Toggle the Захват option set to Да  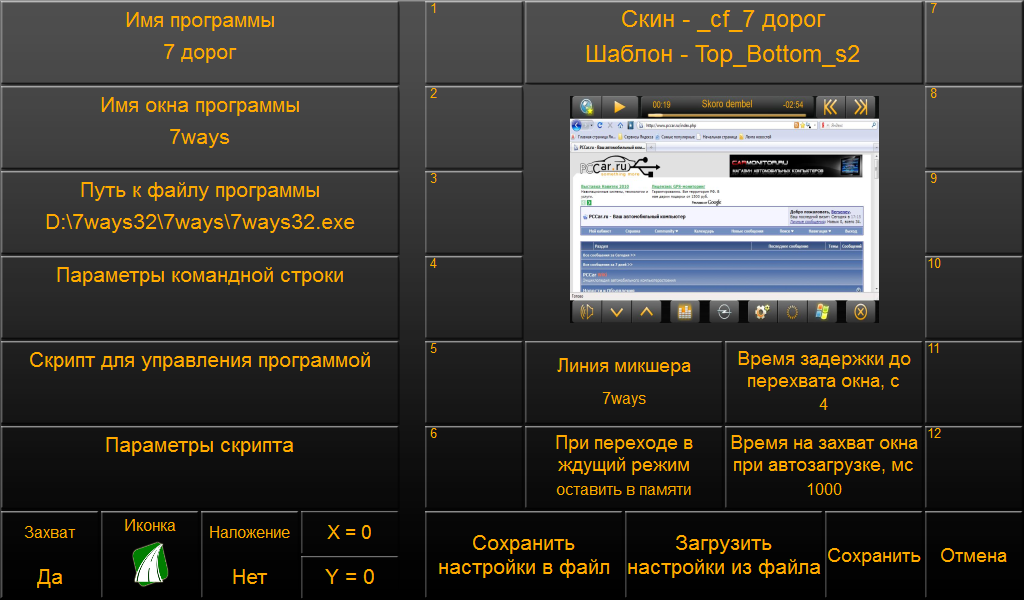50,555
